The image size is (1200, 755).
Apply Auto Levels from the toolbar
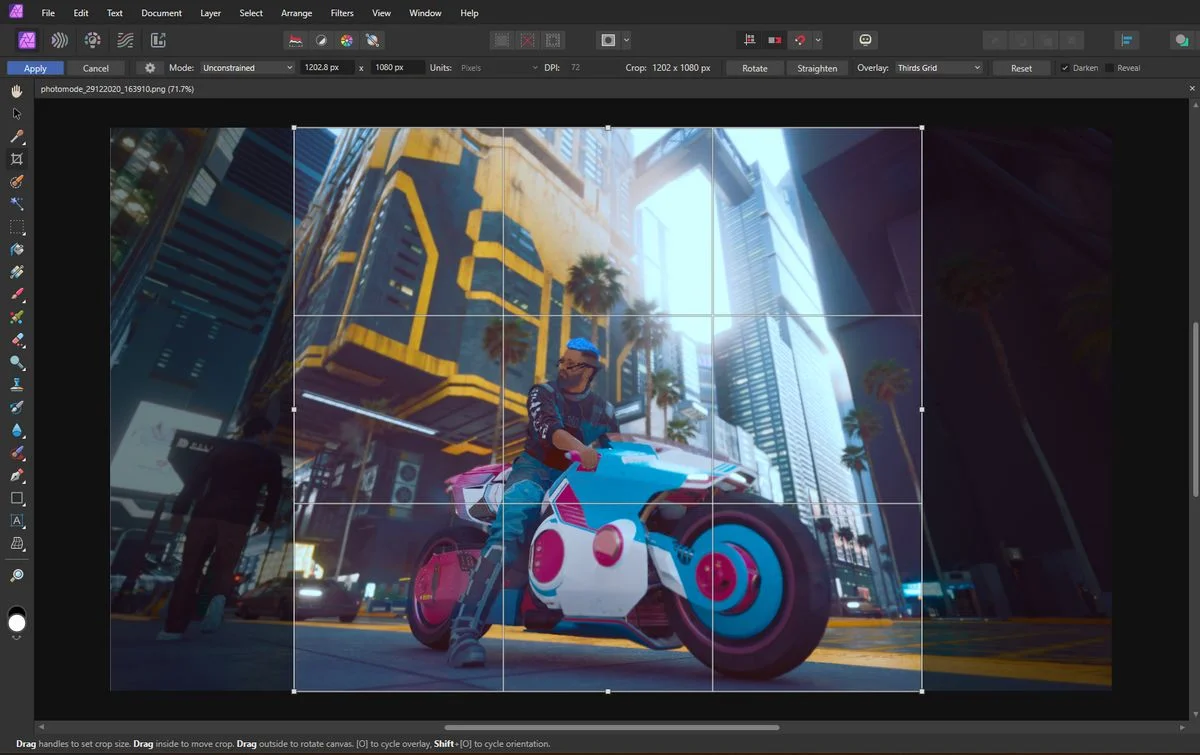click(296, 40)
